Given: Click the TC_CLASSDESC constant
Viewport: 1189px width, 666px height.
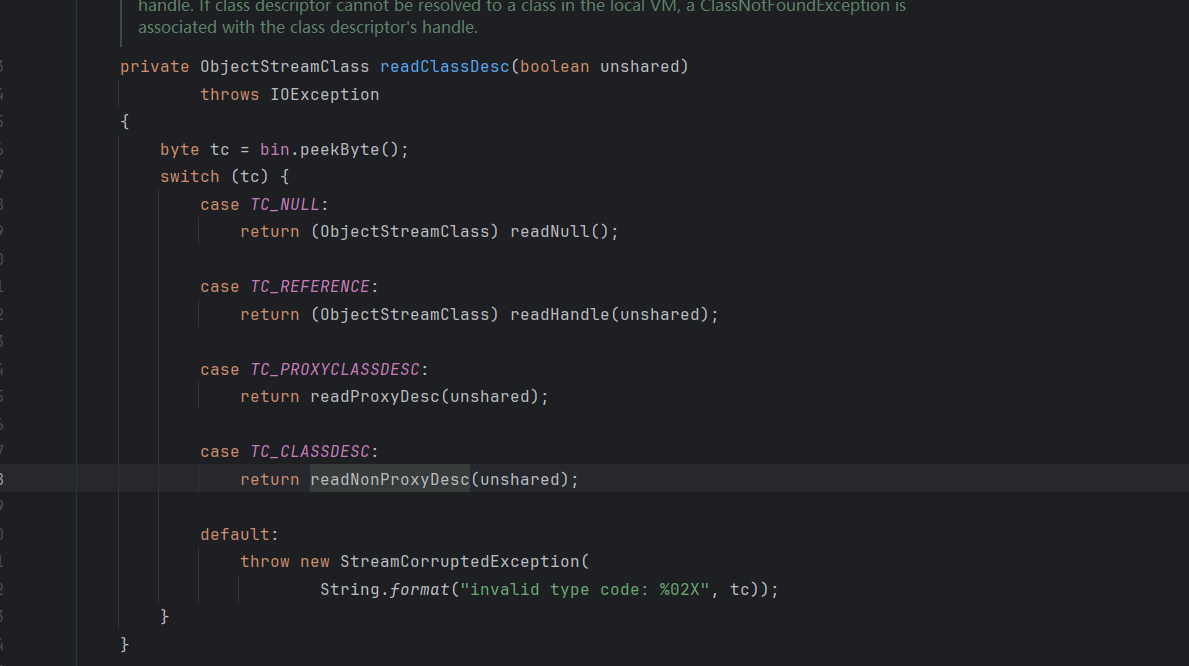Looking at the screenshot, I should (309, 452).
